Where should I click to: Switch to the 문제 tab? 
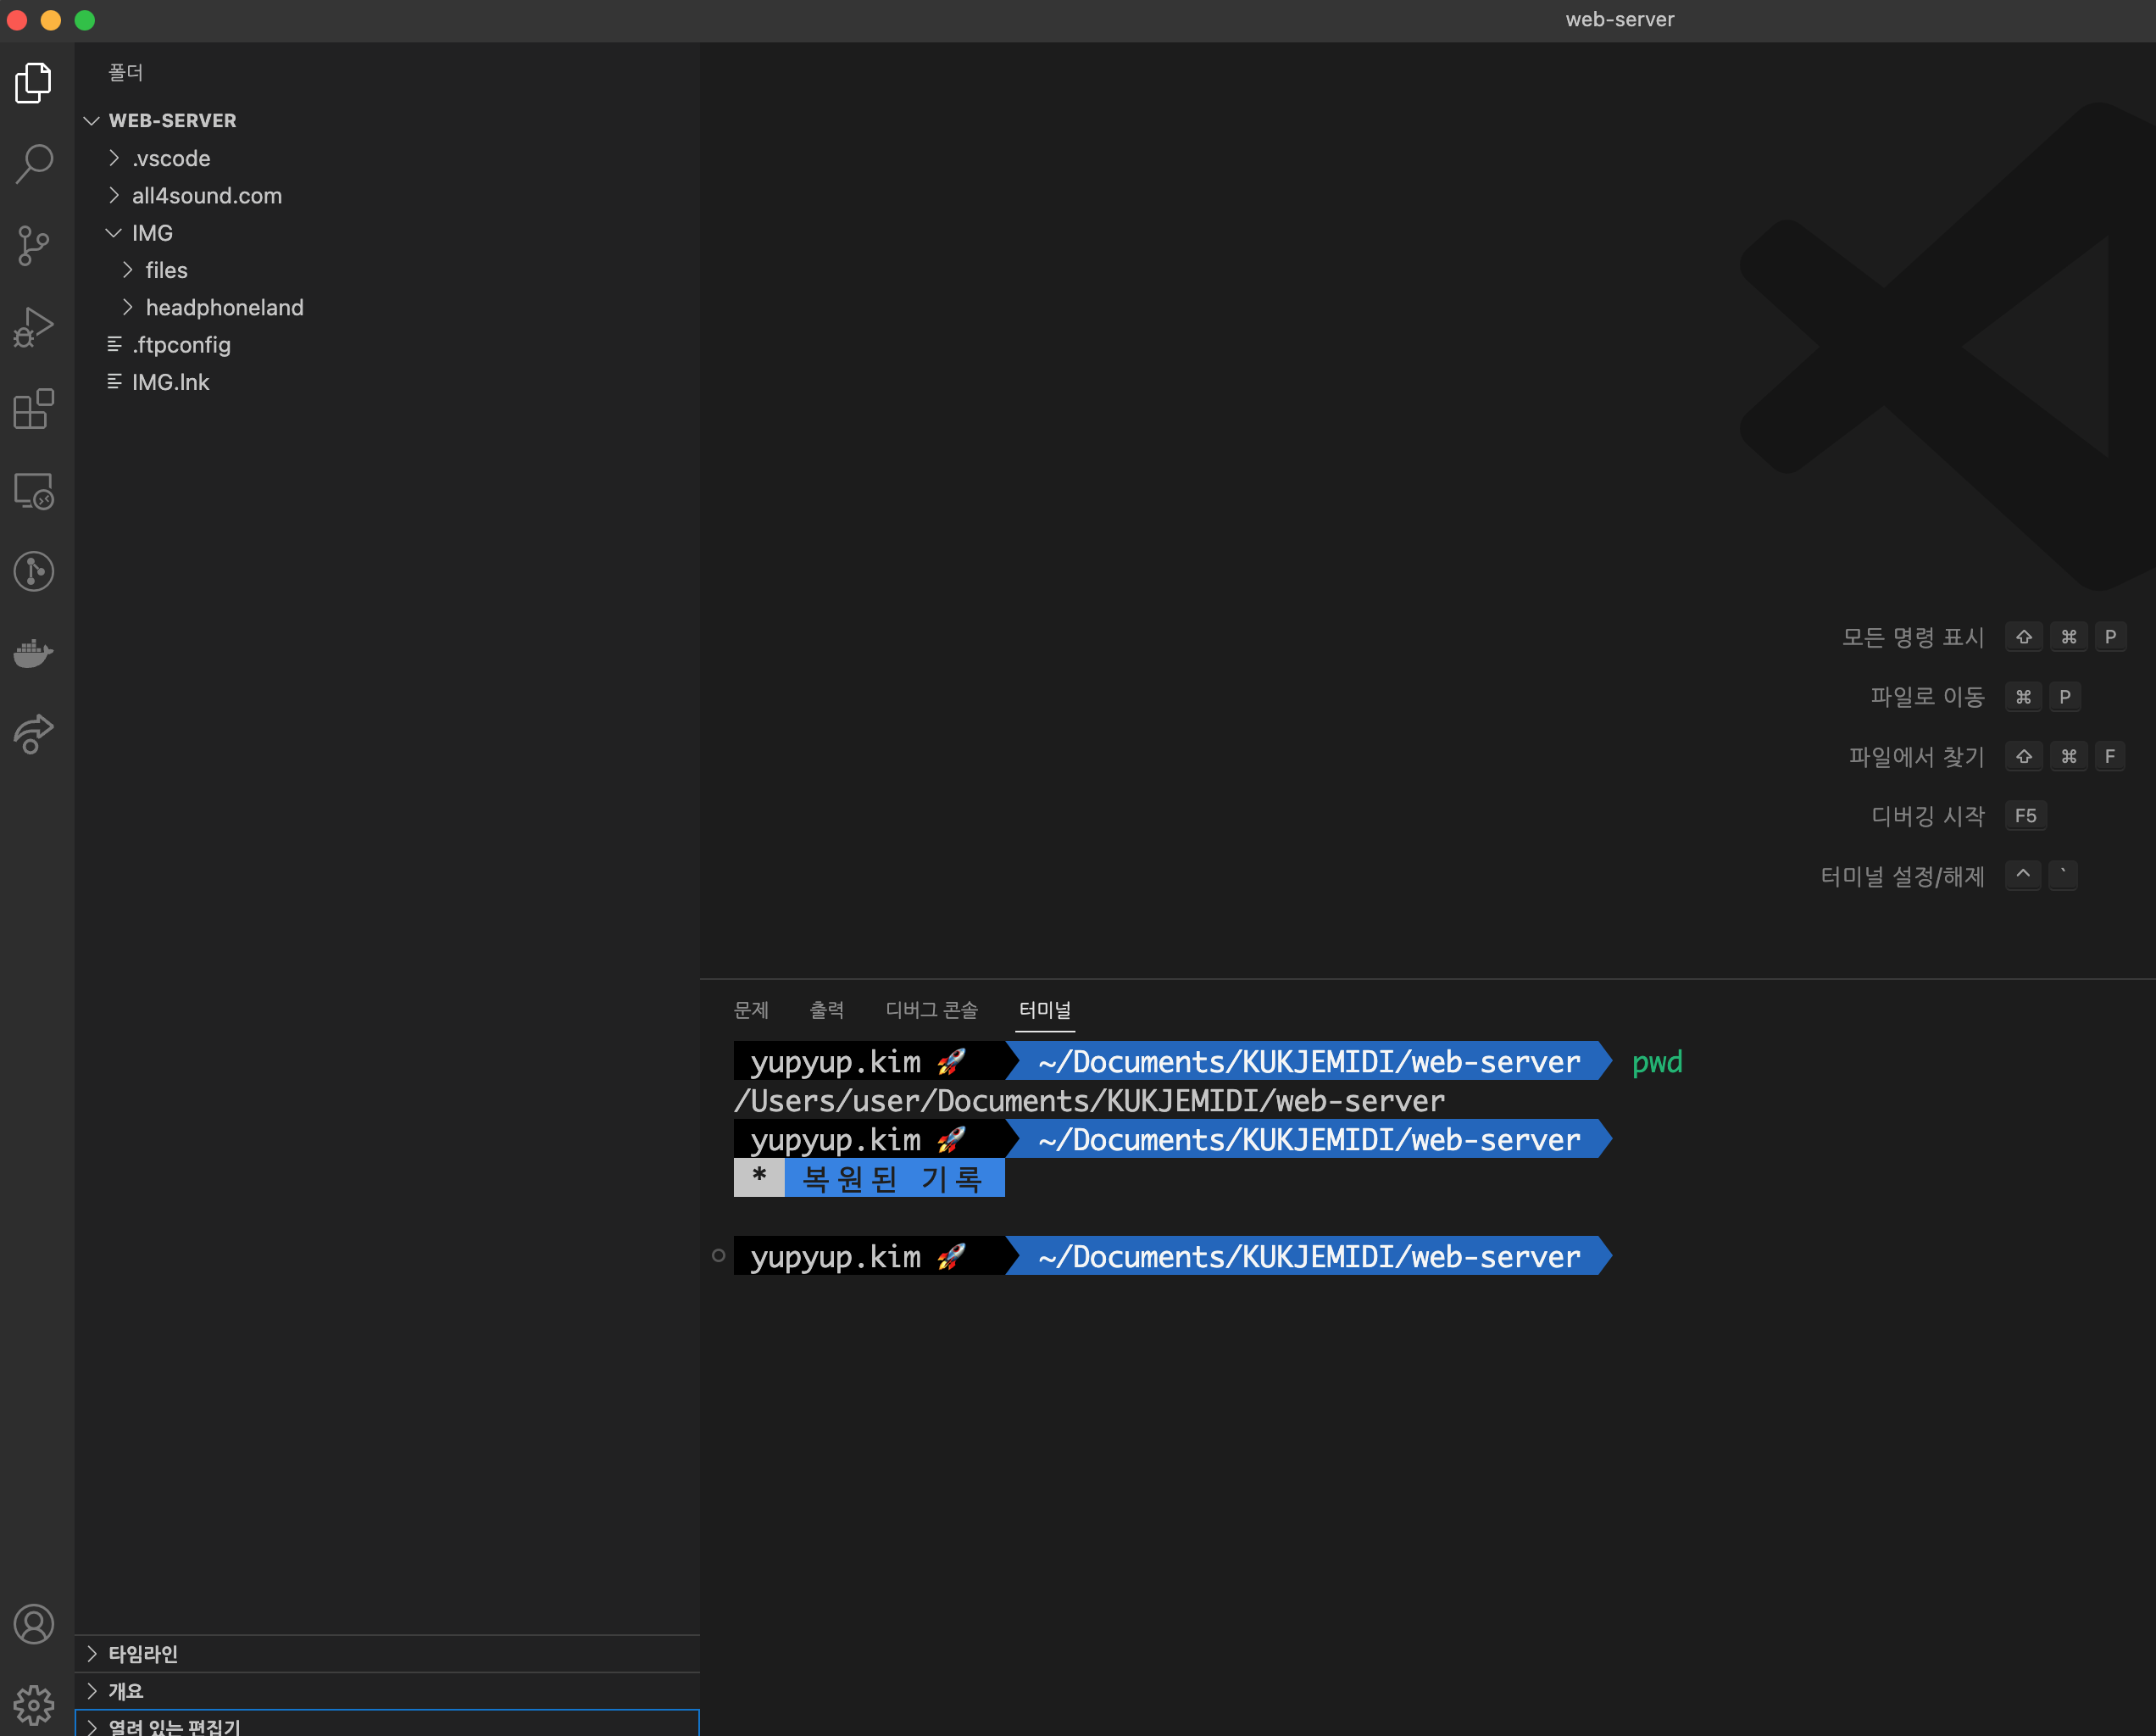pyautogui.click(x=751, y=1010)
